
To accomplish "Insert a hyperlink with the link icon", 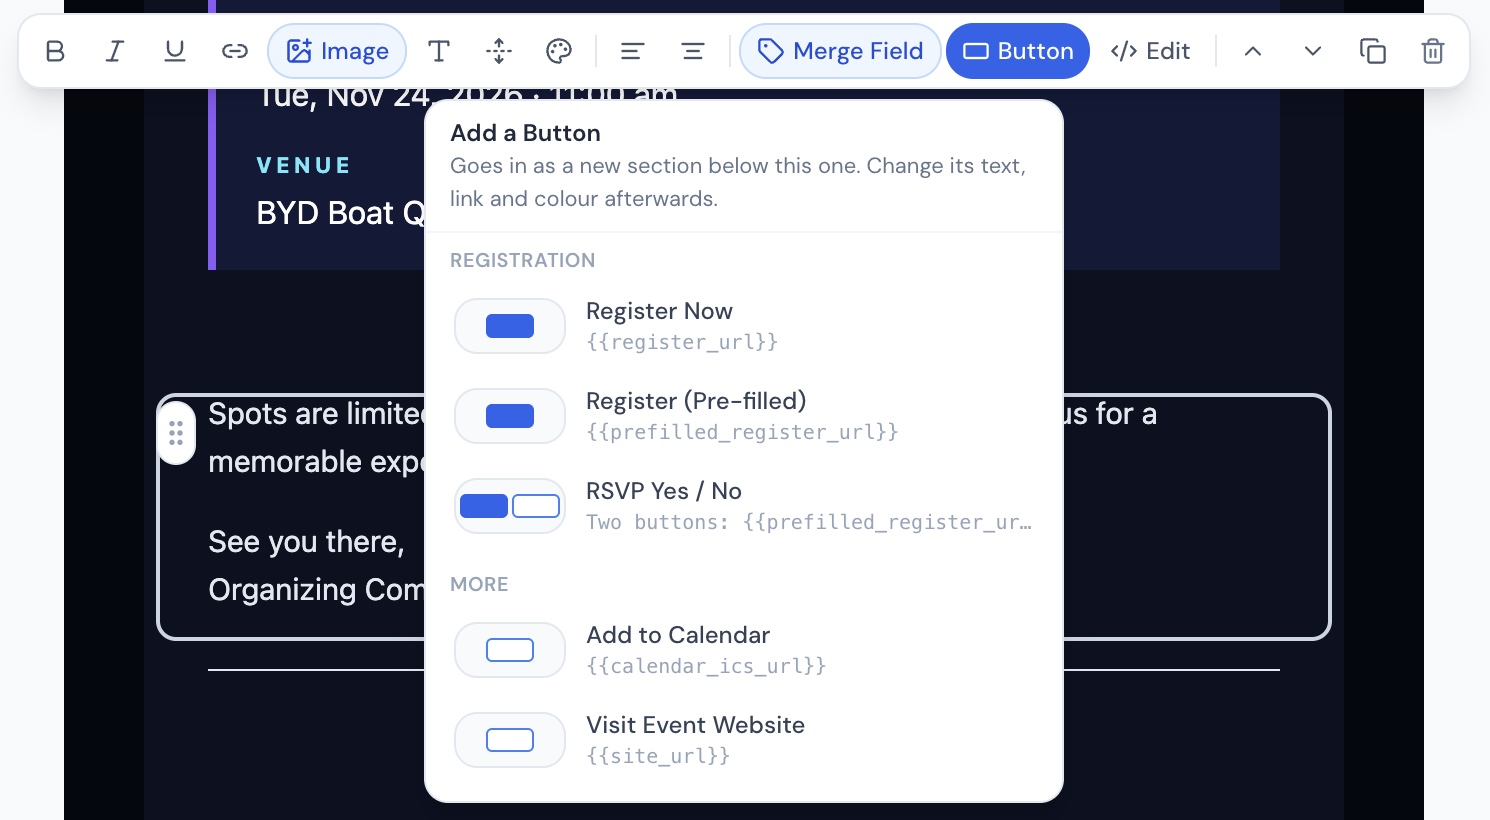I will (x=235, y=51).
